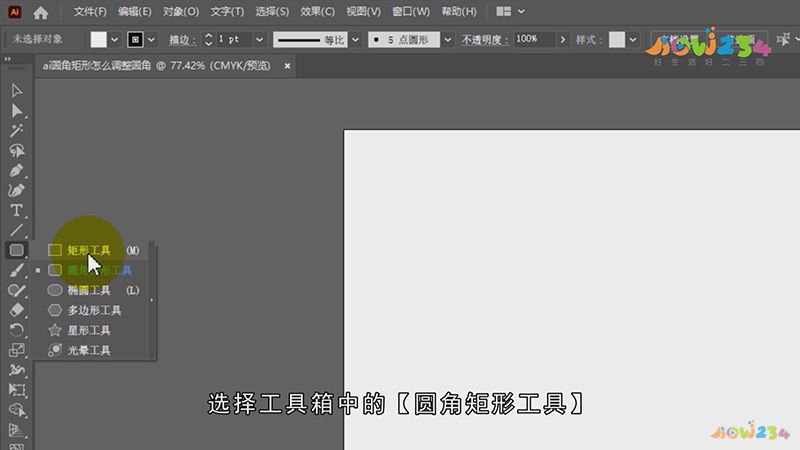The image size is (800, 450).
Task: Select the Width/Warp tool
Action: tap(16, 369)
